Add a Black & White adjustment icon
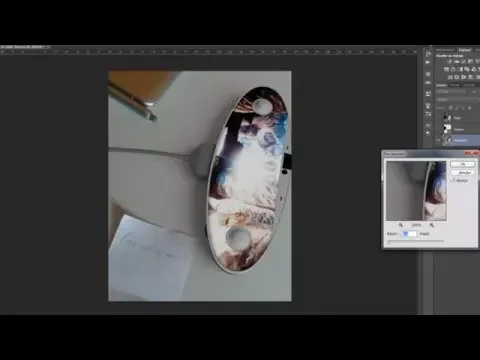This screenshot has height=360, width=480. coord(461,69)
